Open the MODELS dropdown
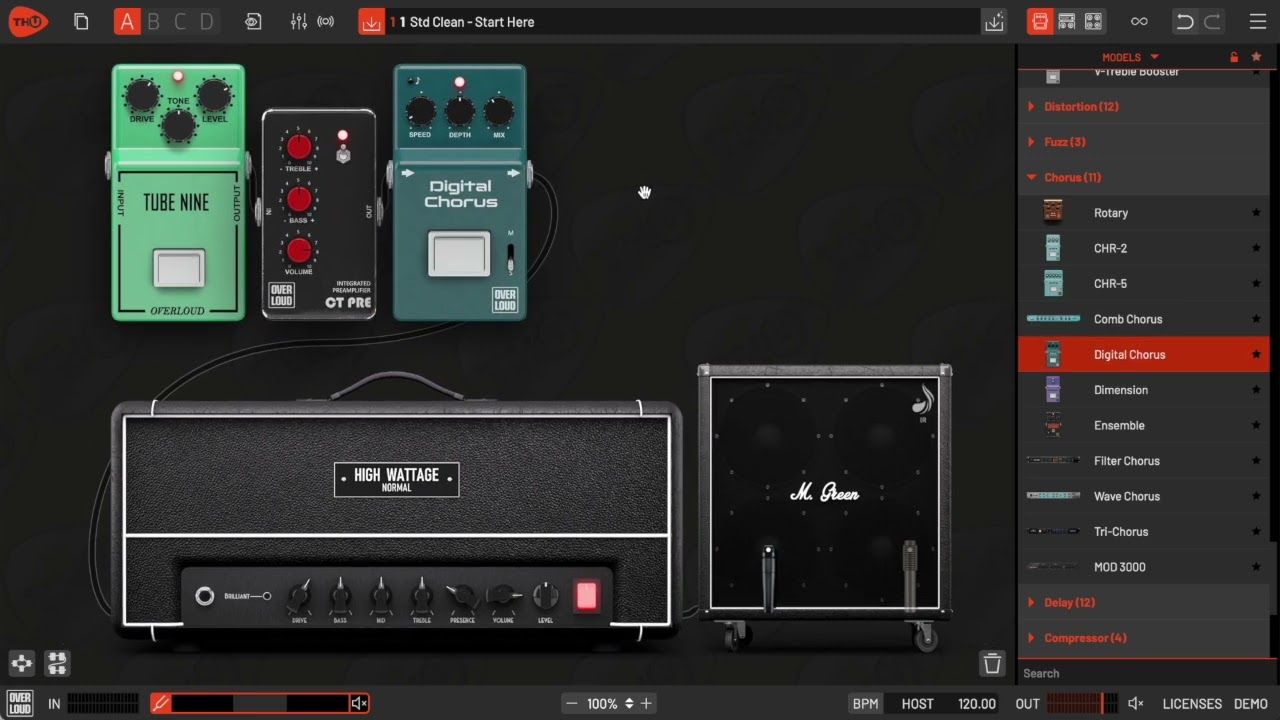1280x720 pixels. pyautogui.click(x=1130, y=58)
